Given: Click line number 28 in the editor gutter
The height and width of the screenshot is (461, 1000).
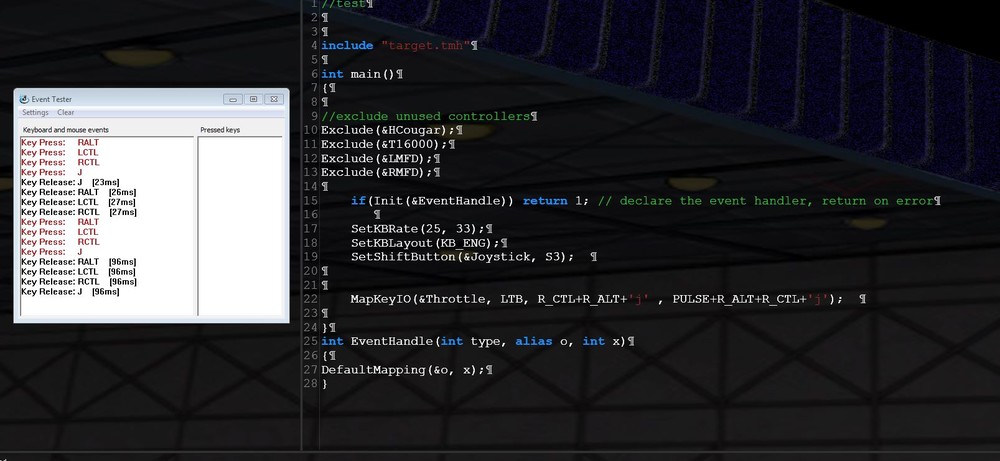Looking at the screenshot, I should click(311, 384).
